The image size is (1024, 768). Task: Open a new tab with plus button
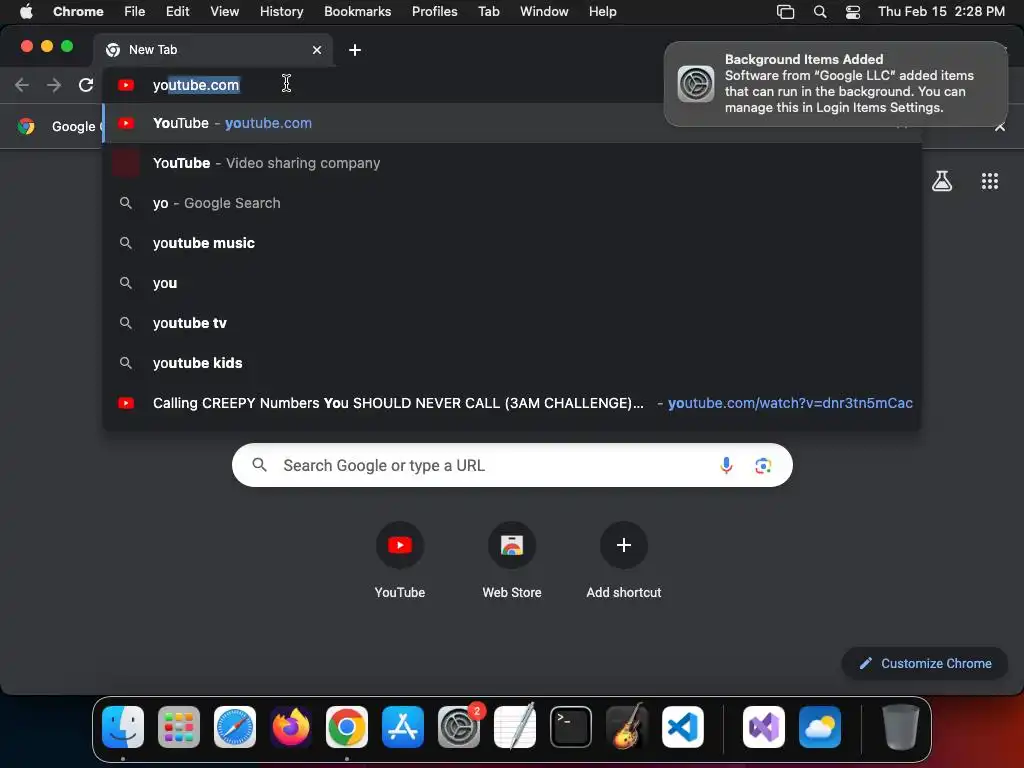355,50
